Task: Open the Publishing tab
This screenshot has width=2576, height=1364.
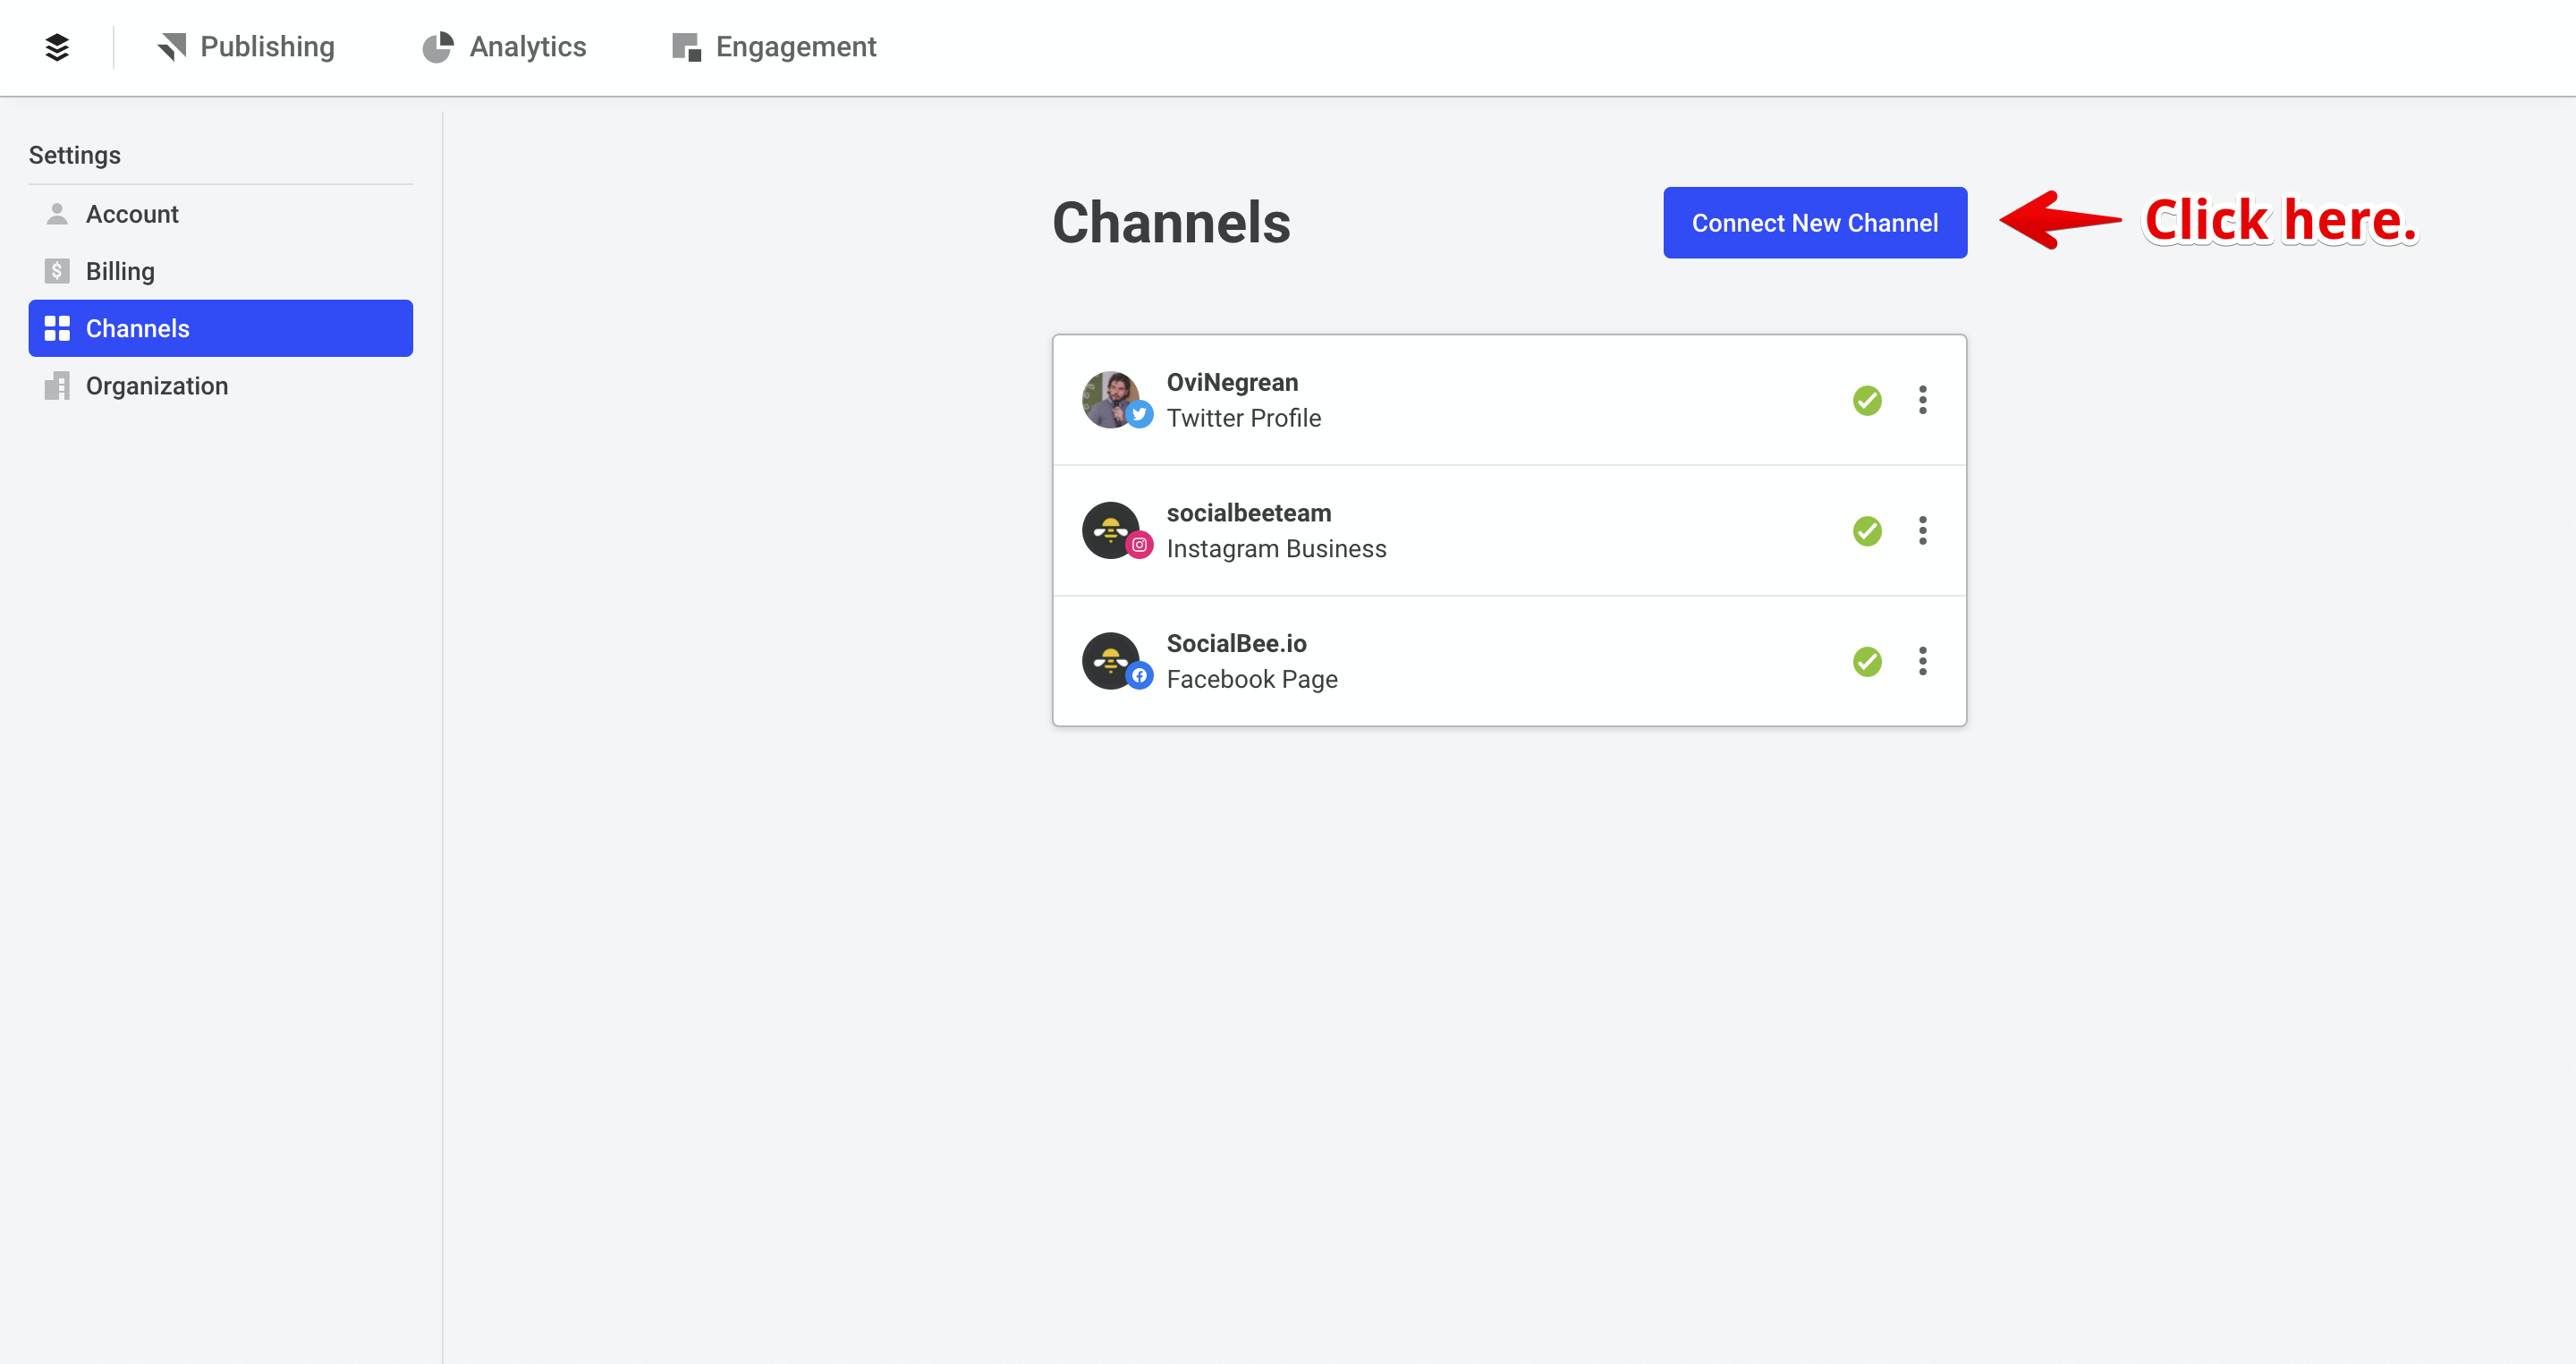Action: pos(246,47)
